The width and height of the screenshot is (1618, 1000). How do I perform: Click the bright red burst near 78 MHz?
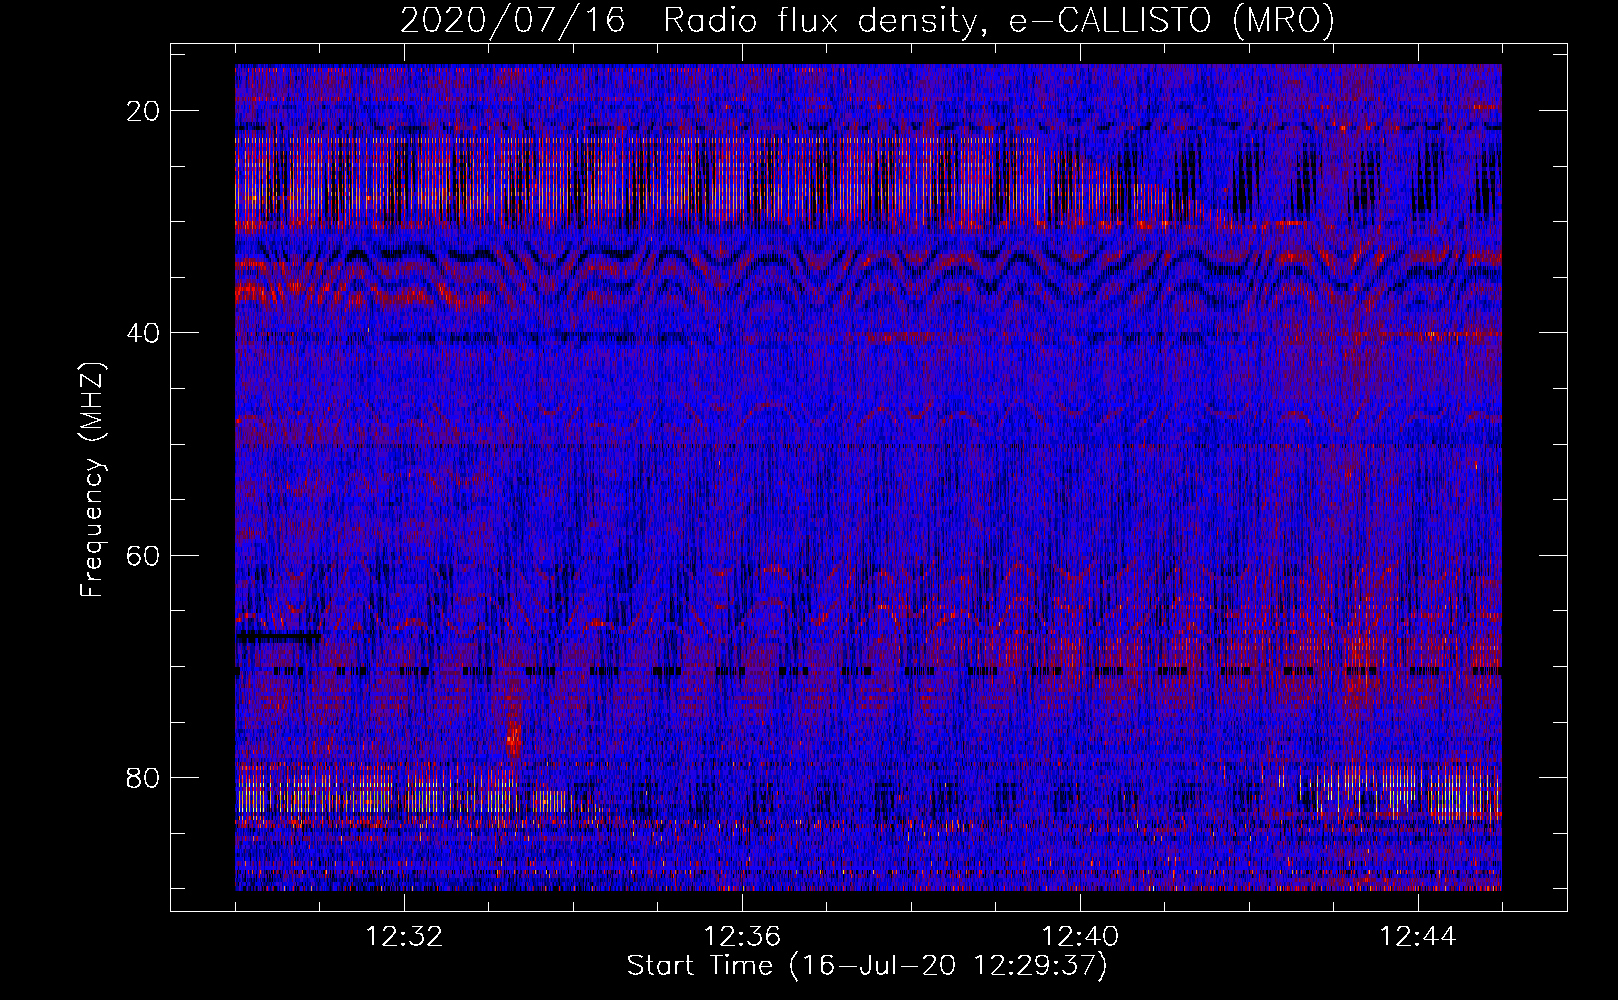[513, 738]
